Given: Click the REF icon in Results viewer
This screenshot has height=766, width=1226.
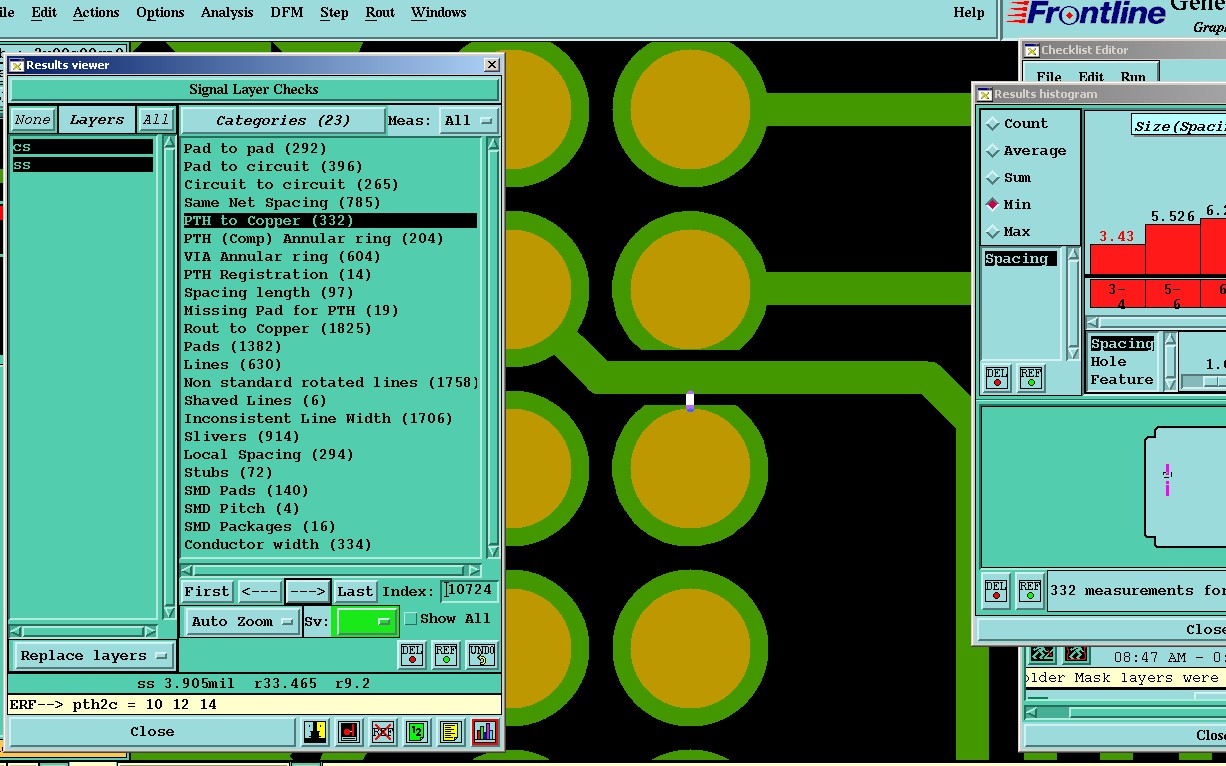Looking at the screenshot, I should 446,655.
